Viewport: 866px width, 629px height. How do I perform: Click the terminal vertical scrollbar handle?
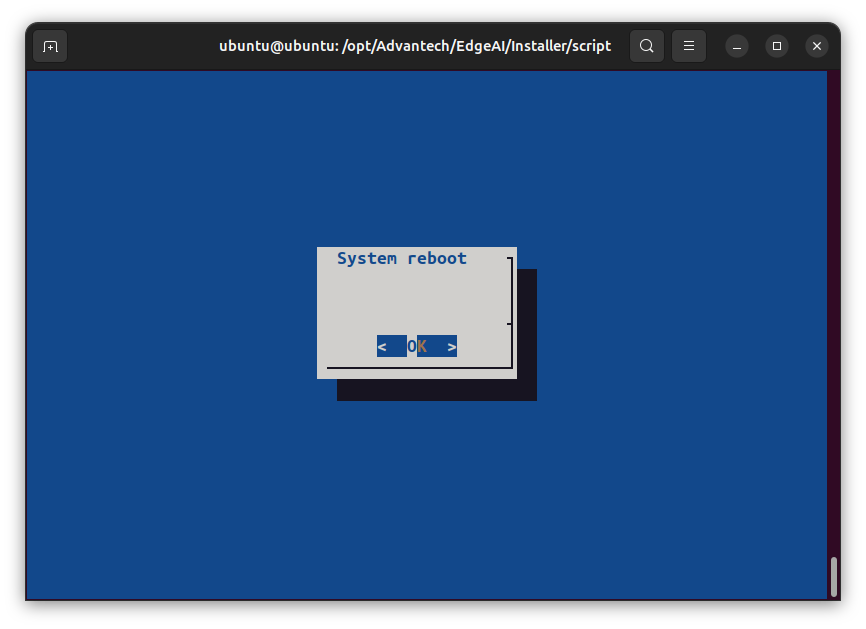pos(834,577)
